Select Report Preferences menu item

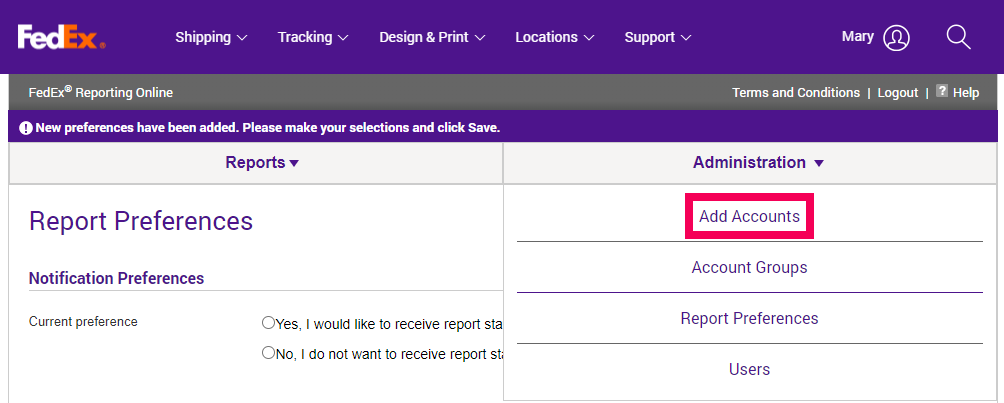[x=749, y=318]
